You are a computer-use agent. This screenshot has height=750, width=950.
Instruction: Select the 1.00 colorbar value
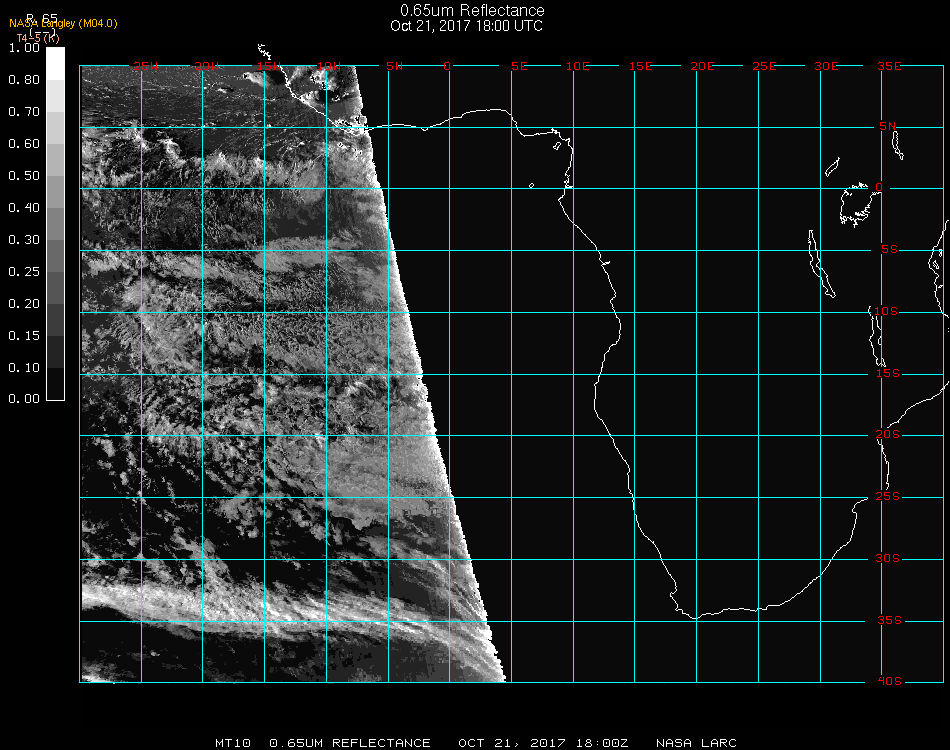click(24, 48)
